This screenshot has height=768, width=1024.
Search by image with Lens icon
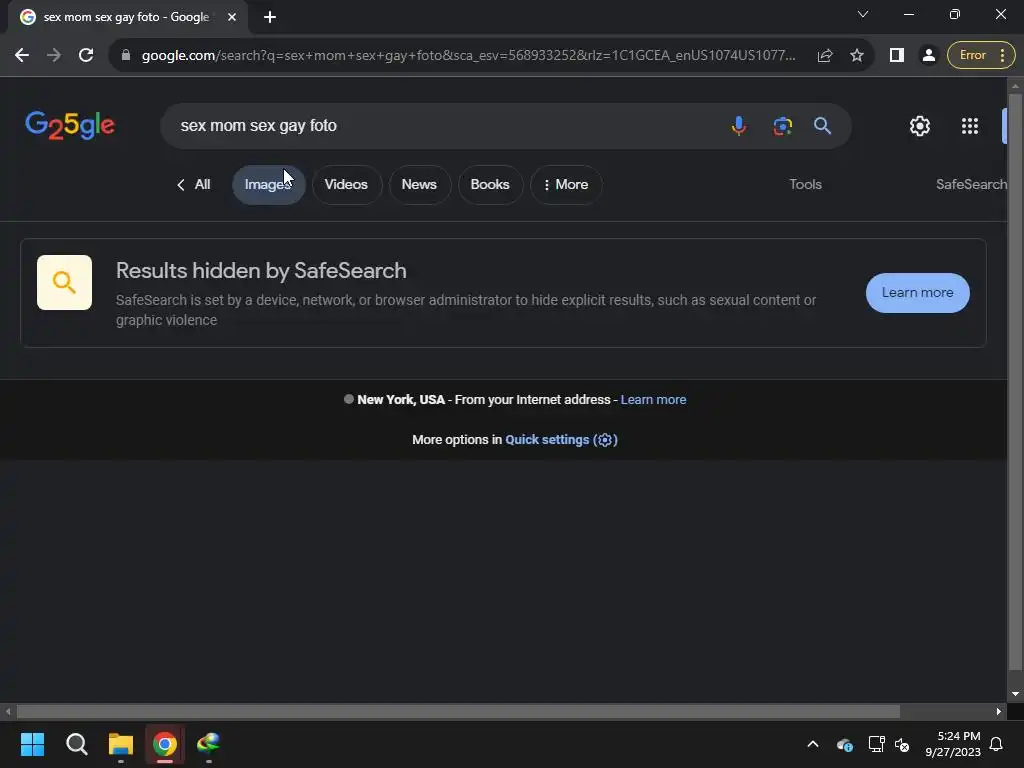(x=782, y=125)
